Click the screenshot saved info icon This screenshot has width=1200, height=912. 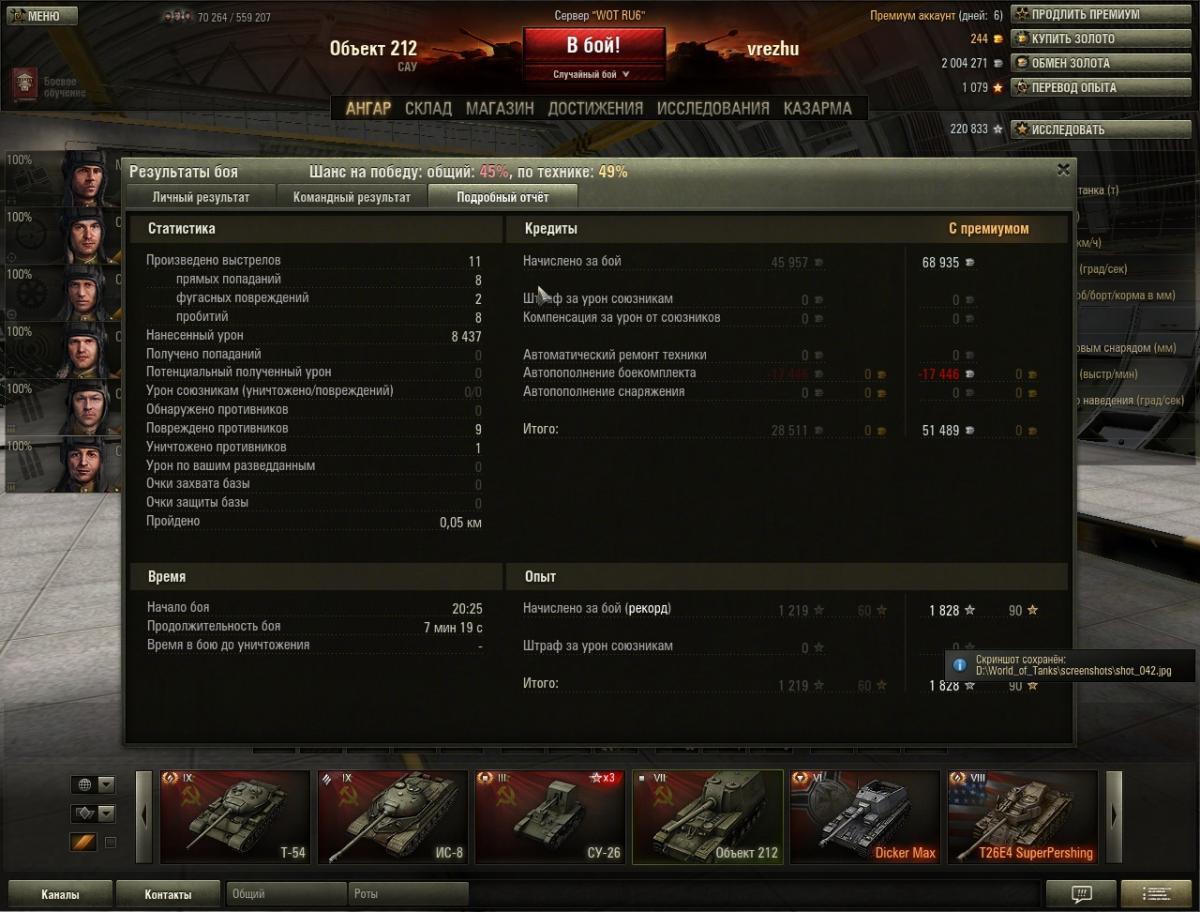(960, 665)
